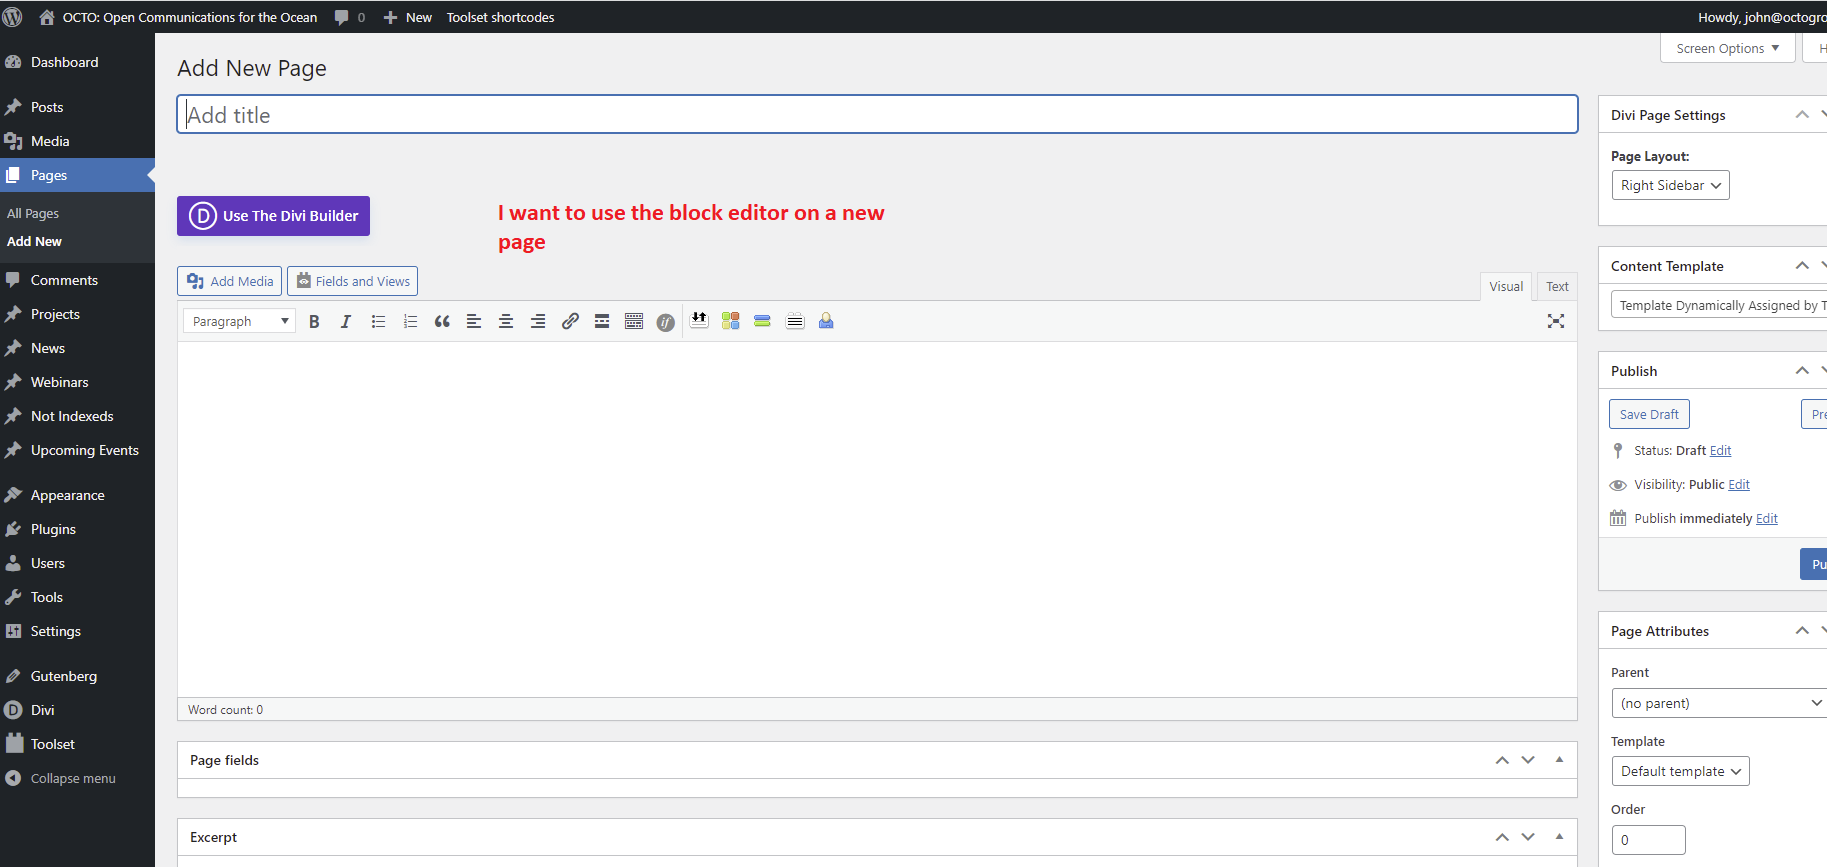Viewport: 1827px width, 867px height.
Task: Move Page fields box up
Action: click(x=1502, y=760)
